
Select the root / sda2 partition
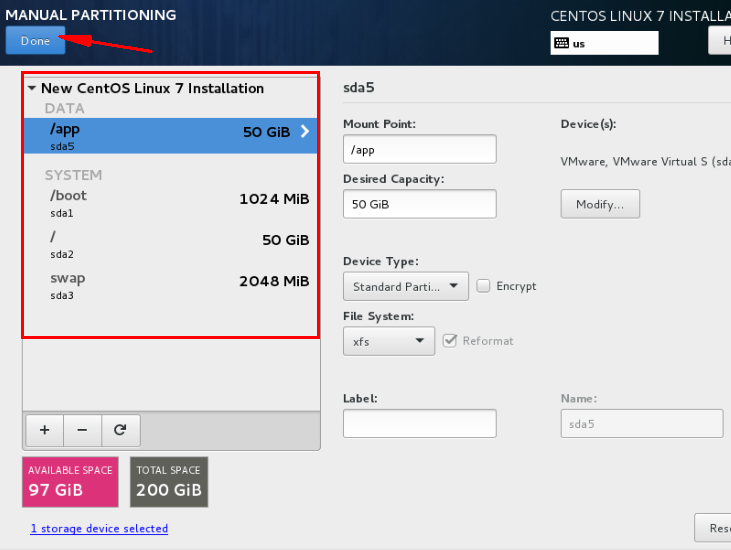click(x=171, y=244)
